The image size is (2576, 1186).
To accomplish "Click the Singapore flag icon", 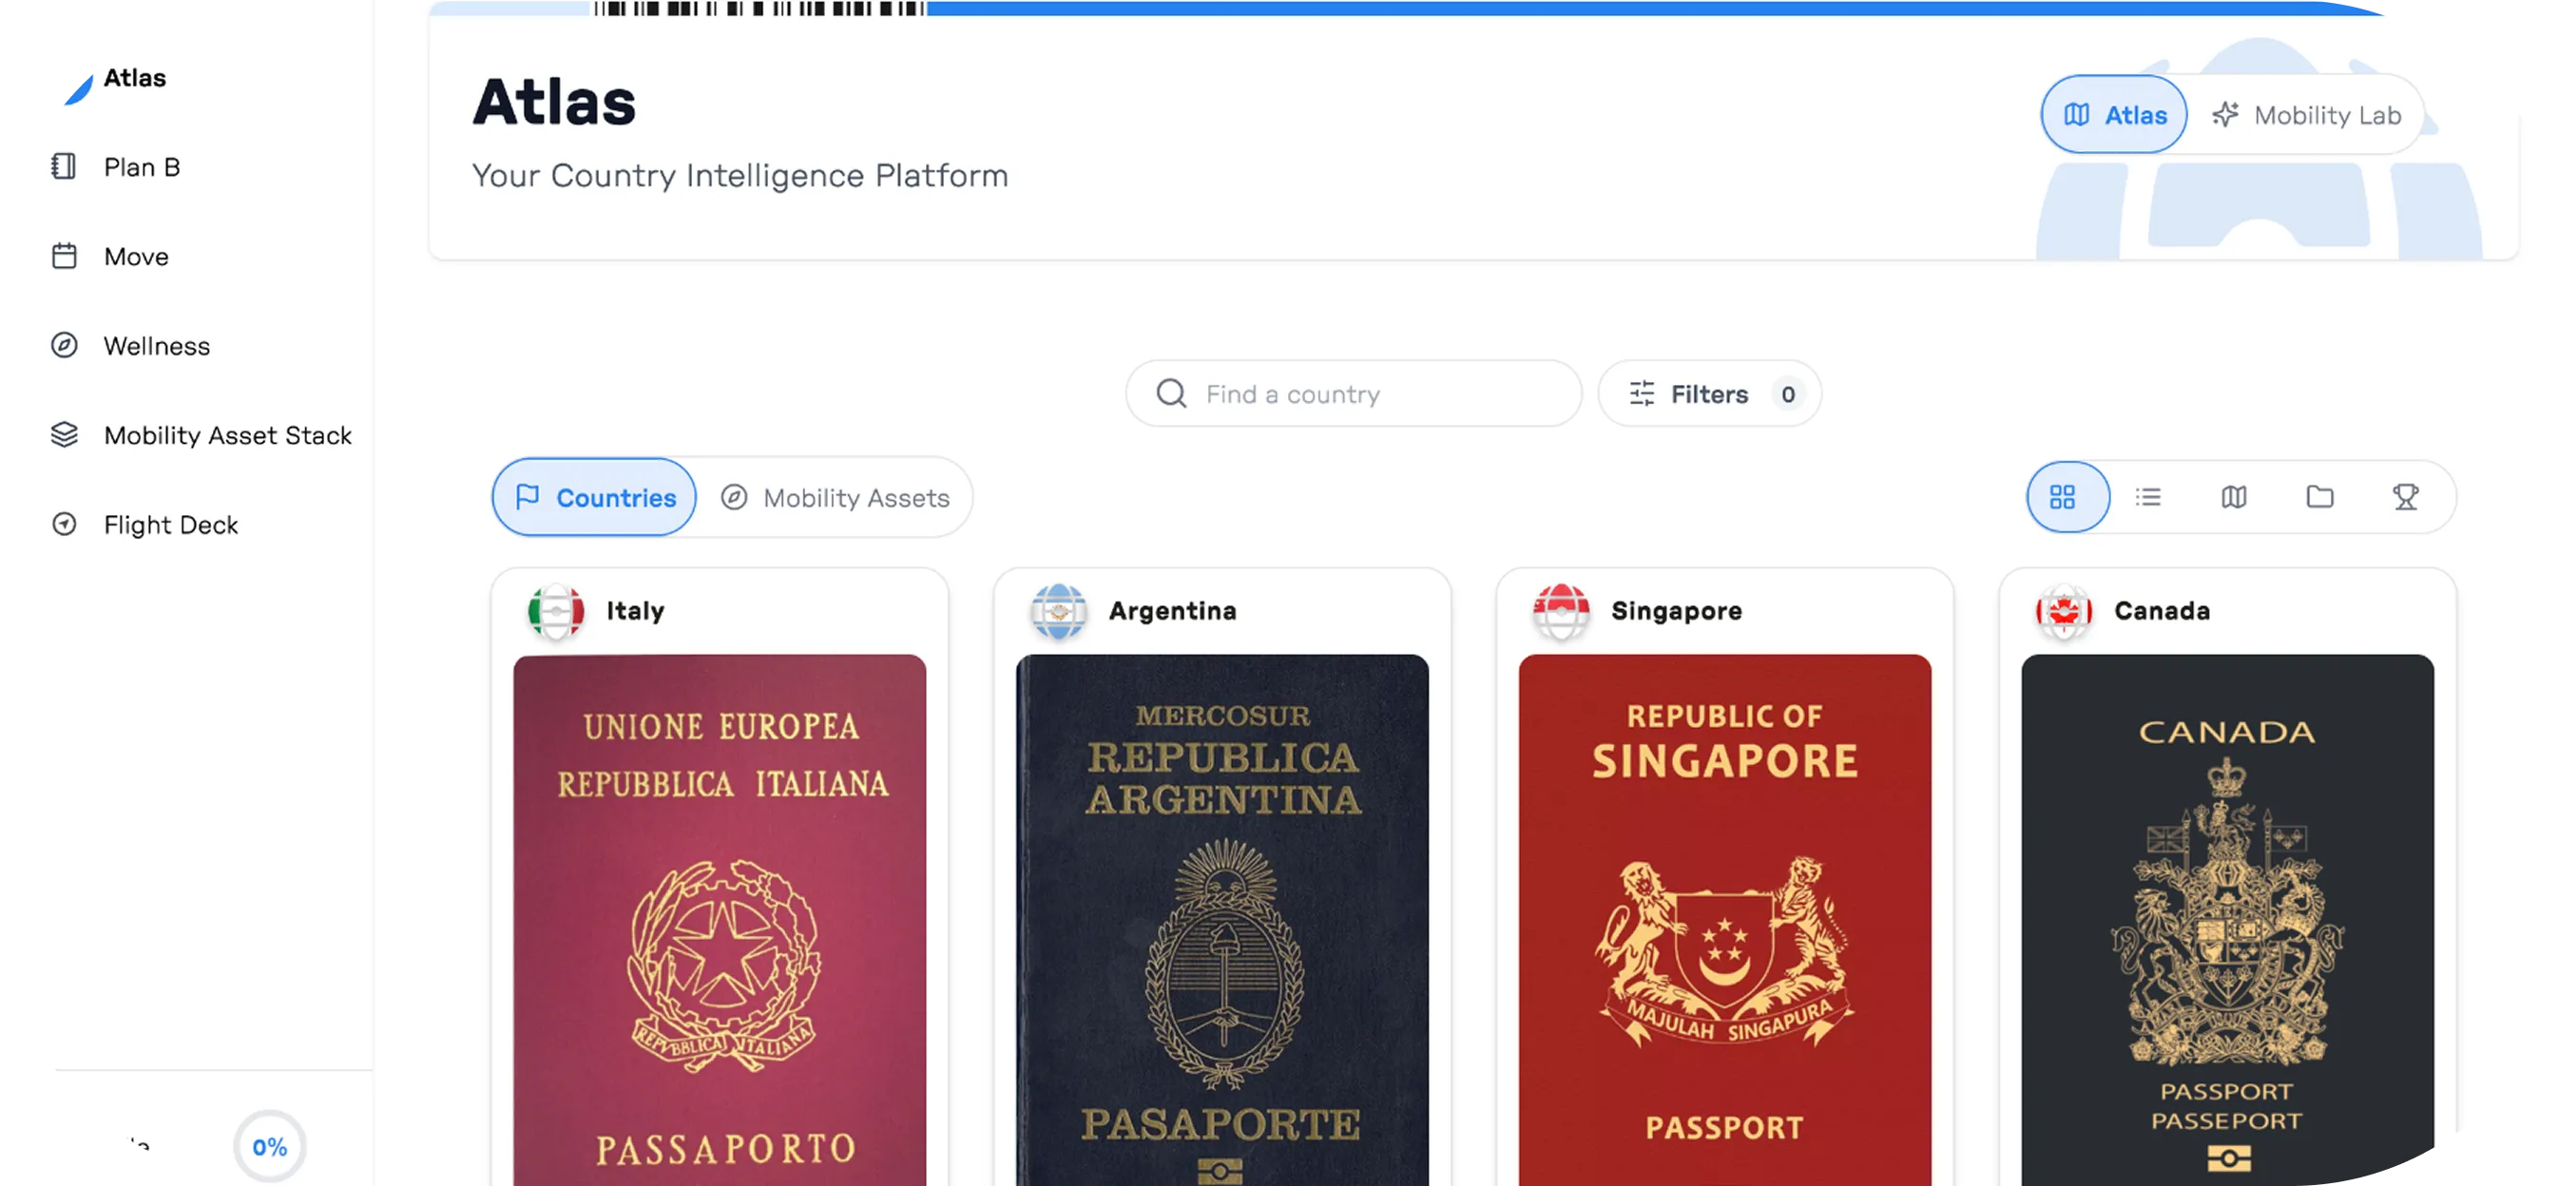I will pos(1560,611).
